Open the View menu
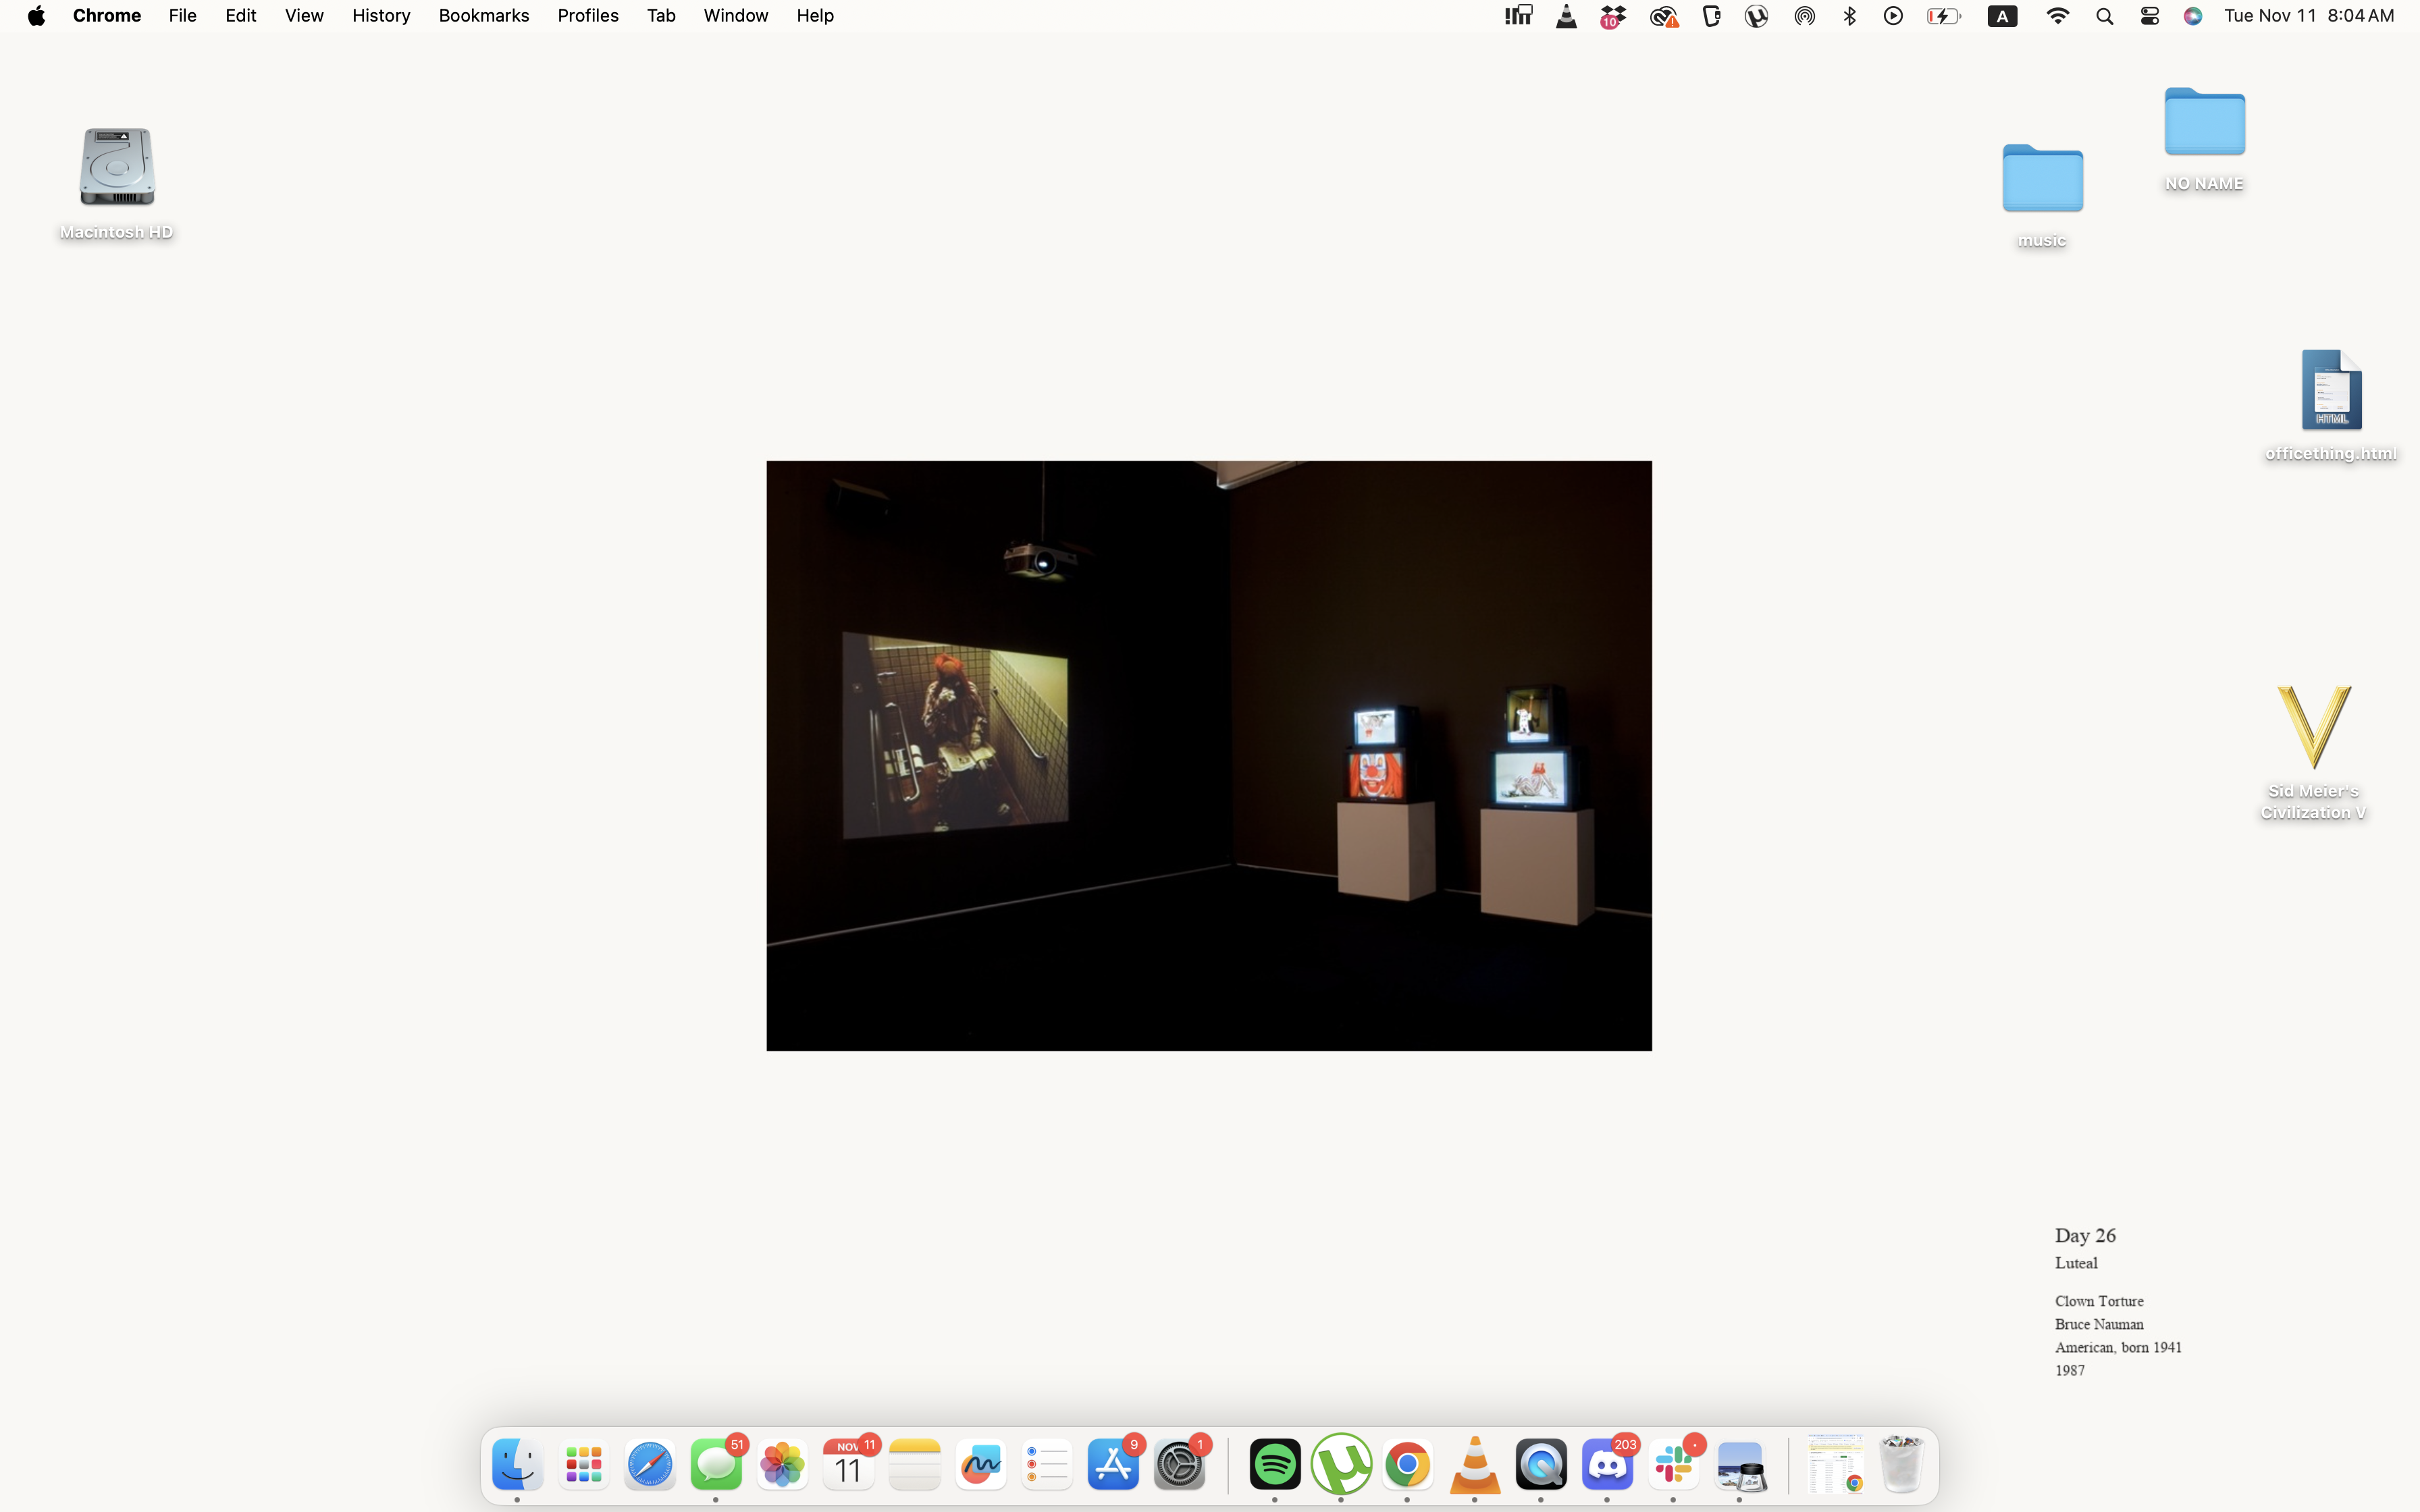The width and height of the screenshot is (2420, 1512). point(304,15)
